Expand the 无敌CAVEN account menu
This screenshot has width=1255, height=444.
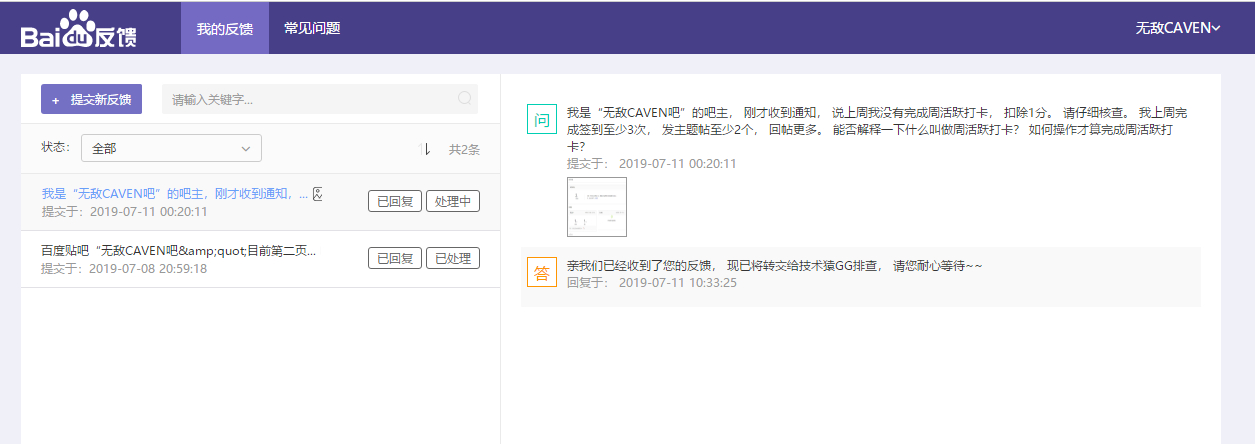click(x=1178, y=29)
